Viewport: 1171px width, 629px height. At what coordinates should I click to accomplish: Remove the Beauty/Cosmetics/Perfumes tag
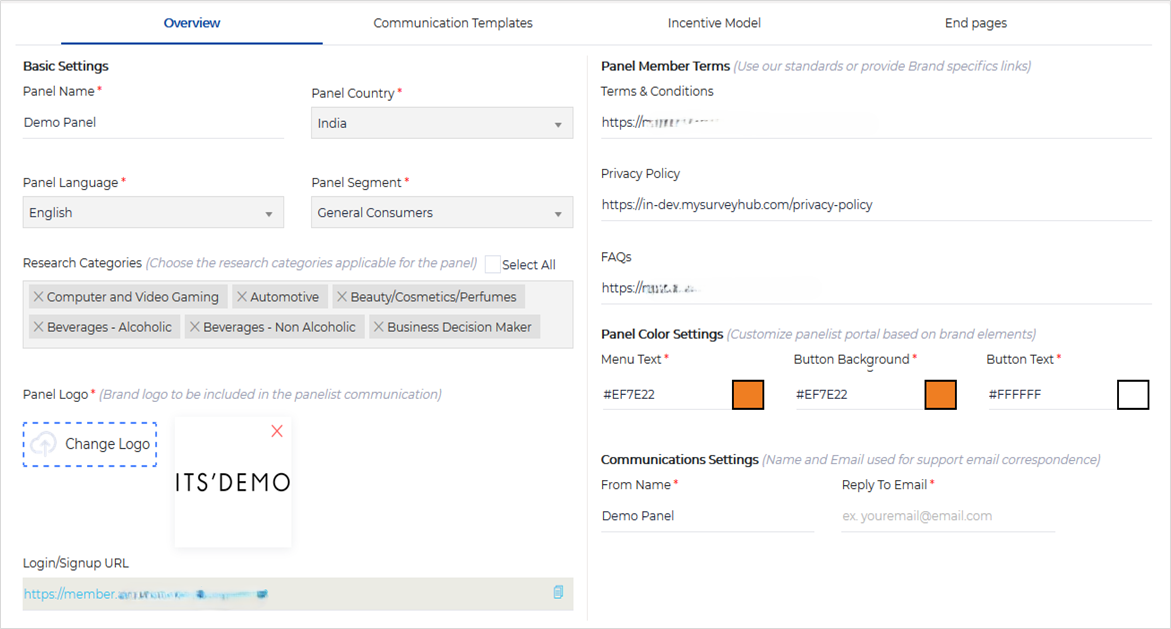(342, 297)
